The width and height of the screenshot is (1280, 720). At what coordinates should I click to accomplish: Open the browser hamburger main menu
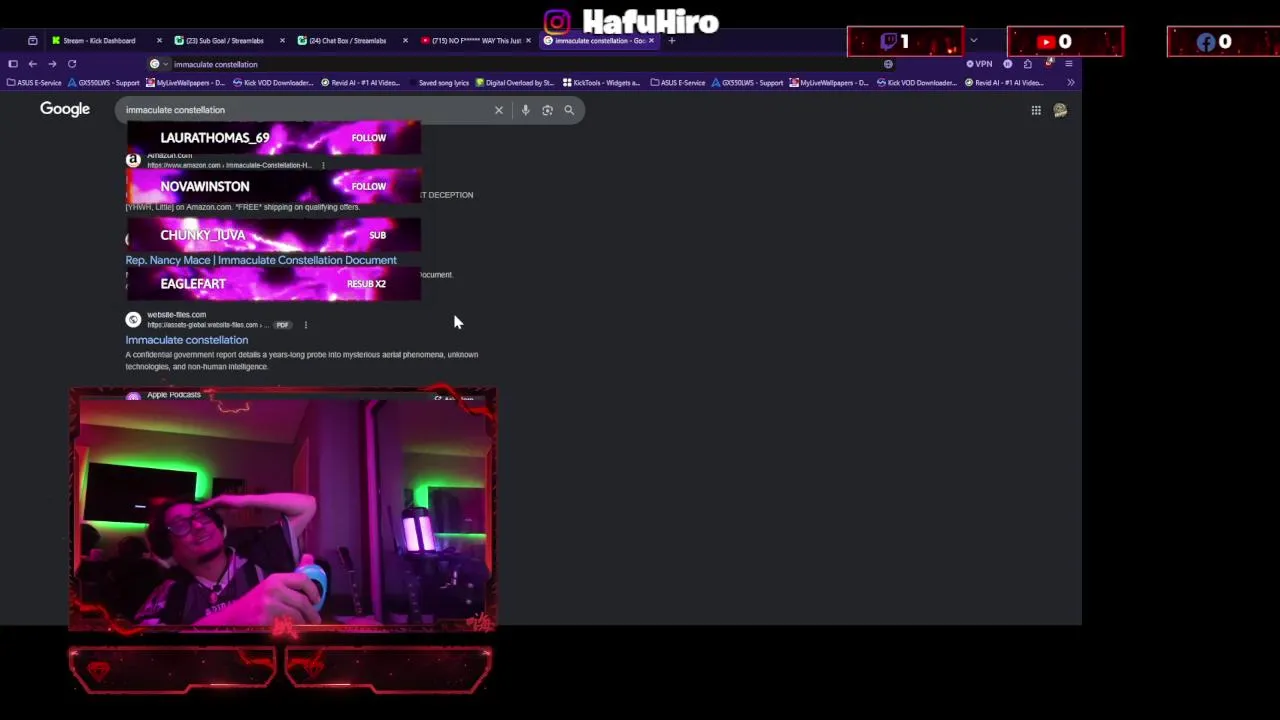point(1068,64)
